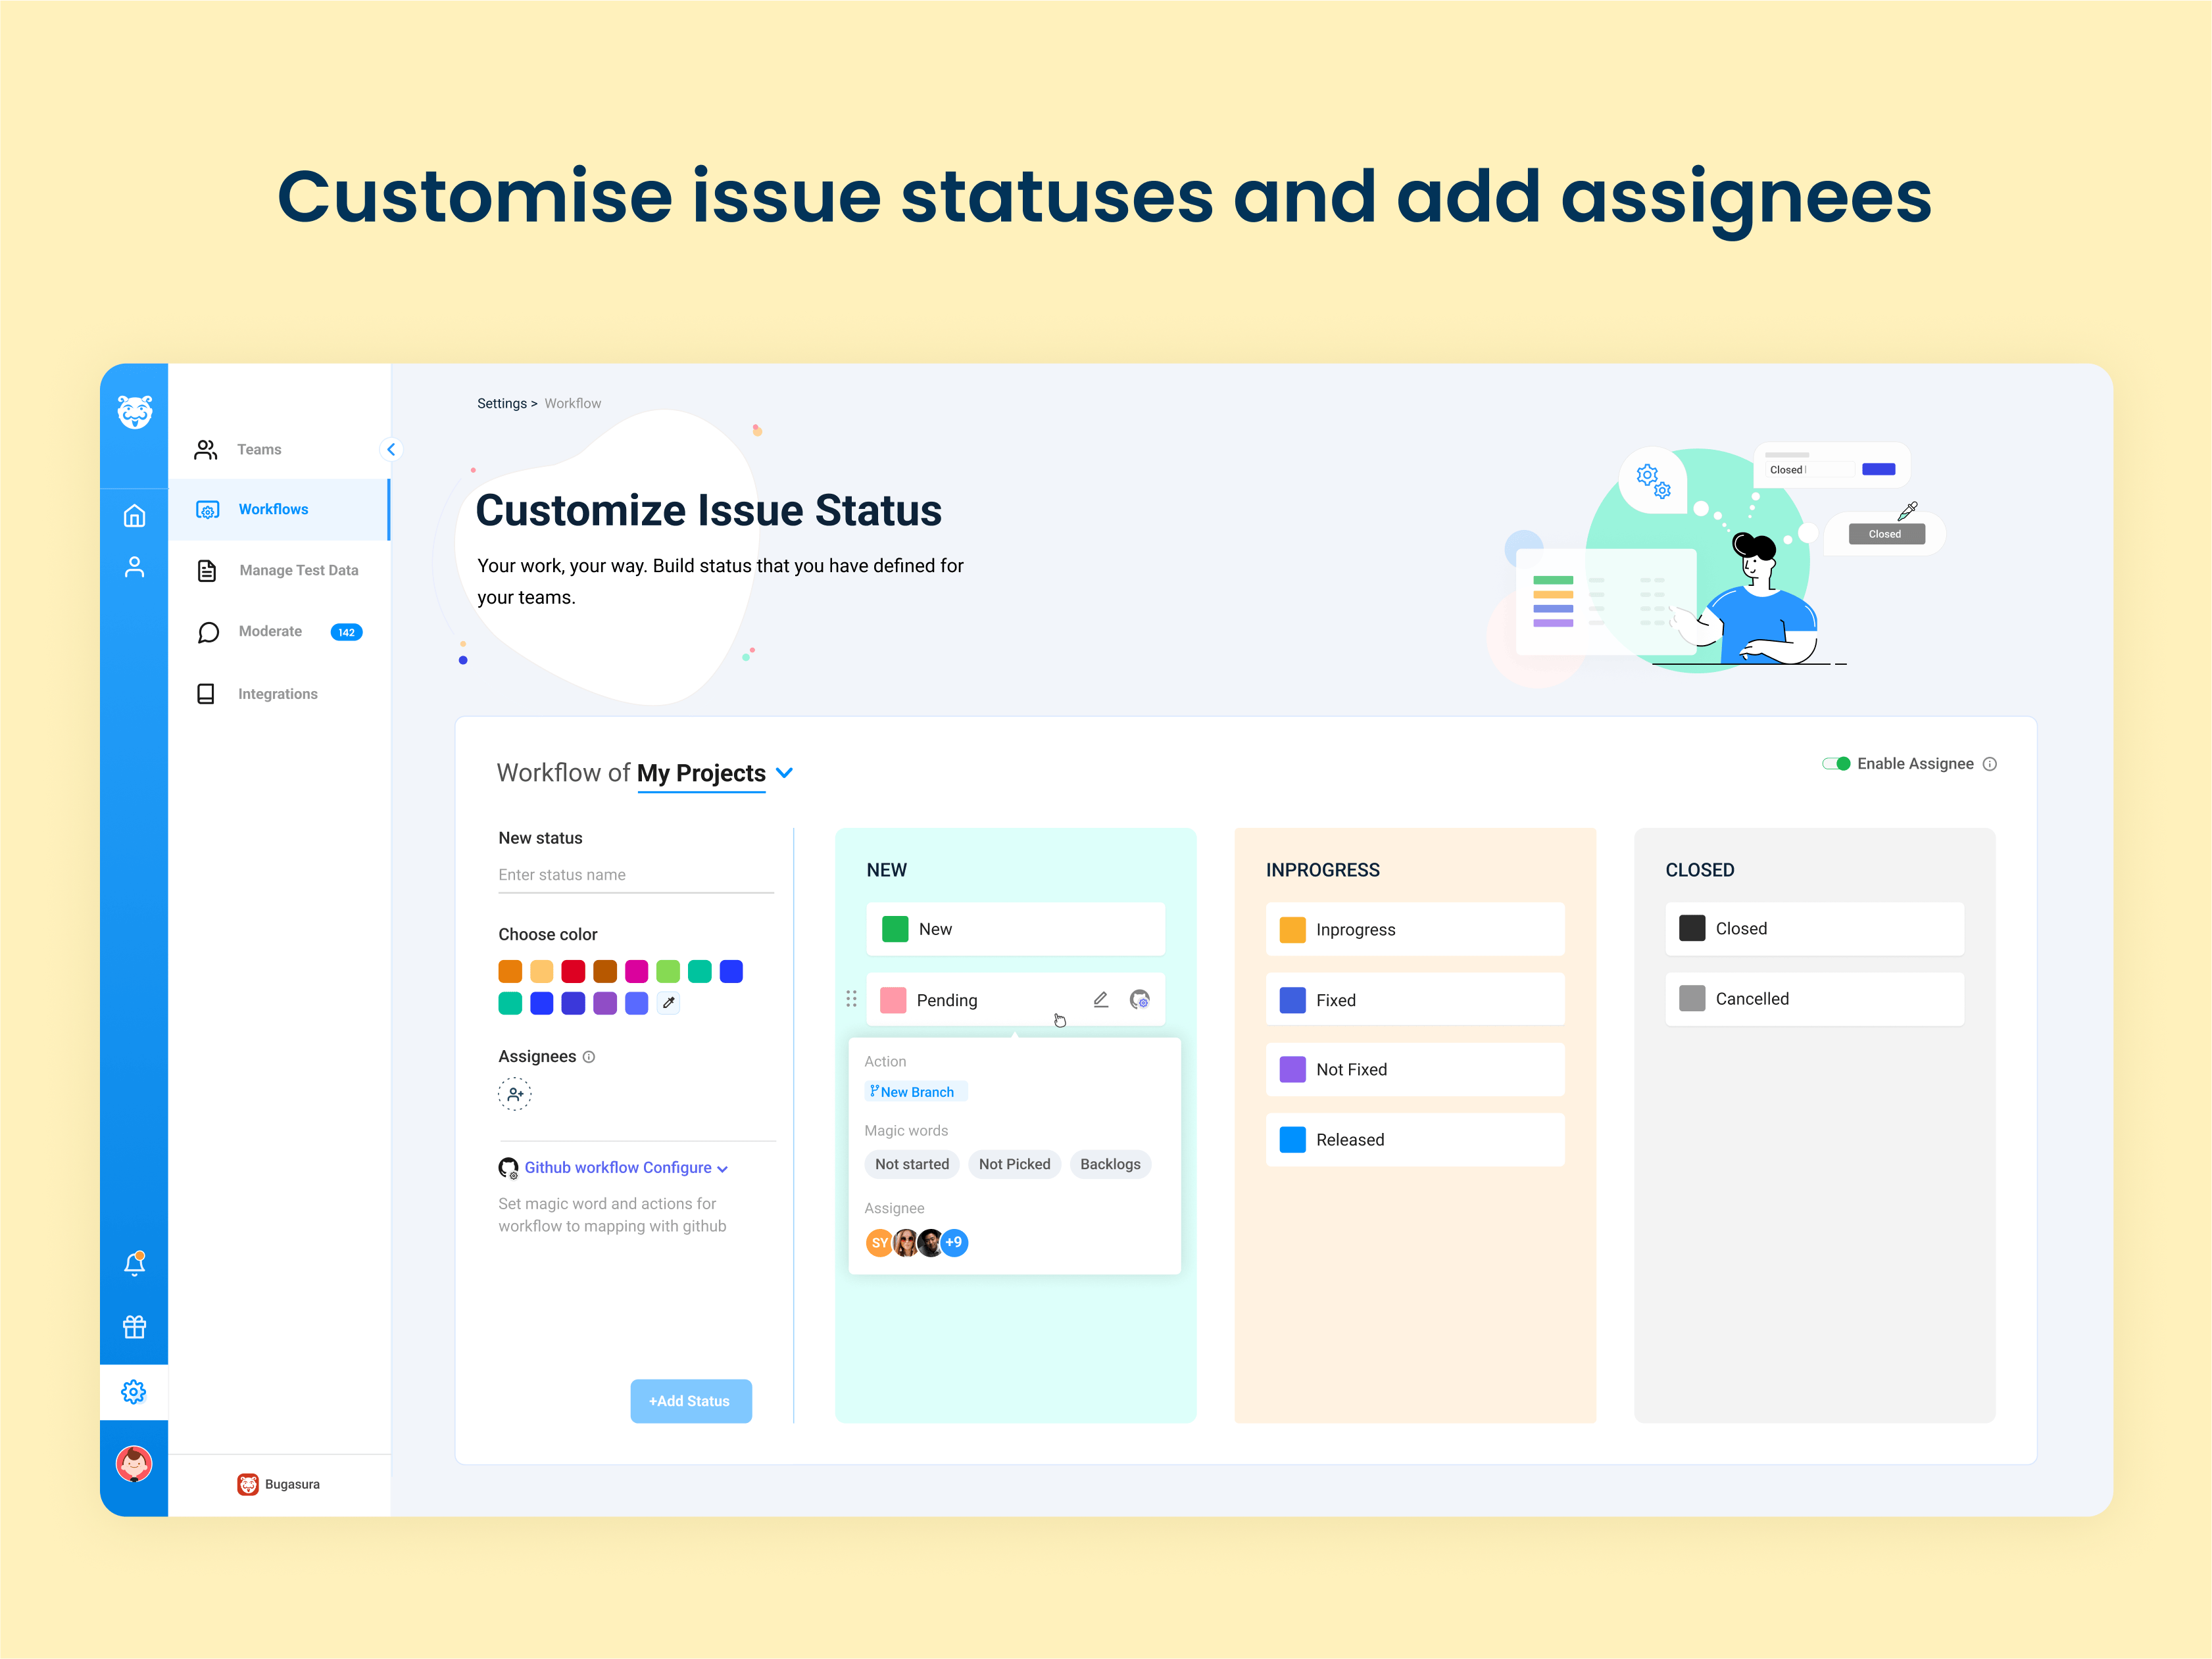This screenshot has height=1659, width=2212.
Task: Click the Enter status name field
Action: pyautogui.click(x=636, y=875)
